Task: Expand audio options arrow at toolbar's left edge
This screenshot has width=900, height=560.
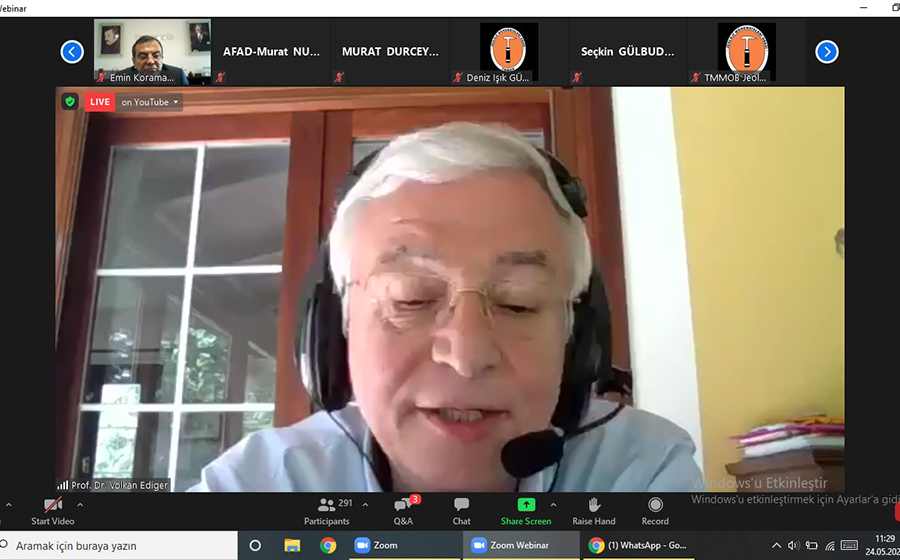Action: (x=9, y=505)
